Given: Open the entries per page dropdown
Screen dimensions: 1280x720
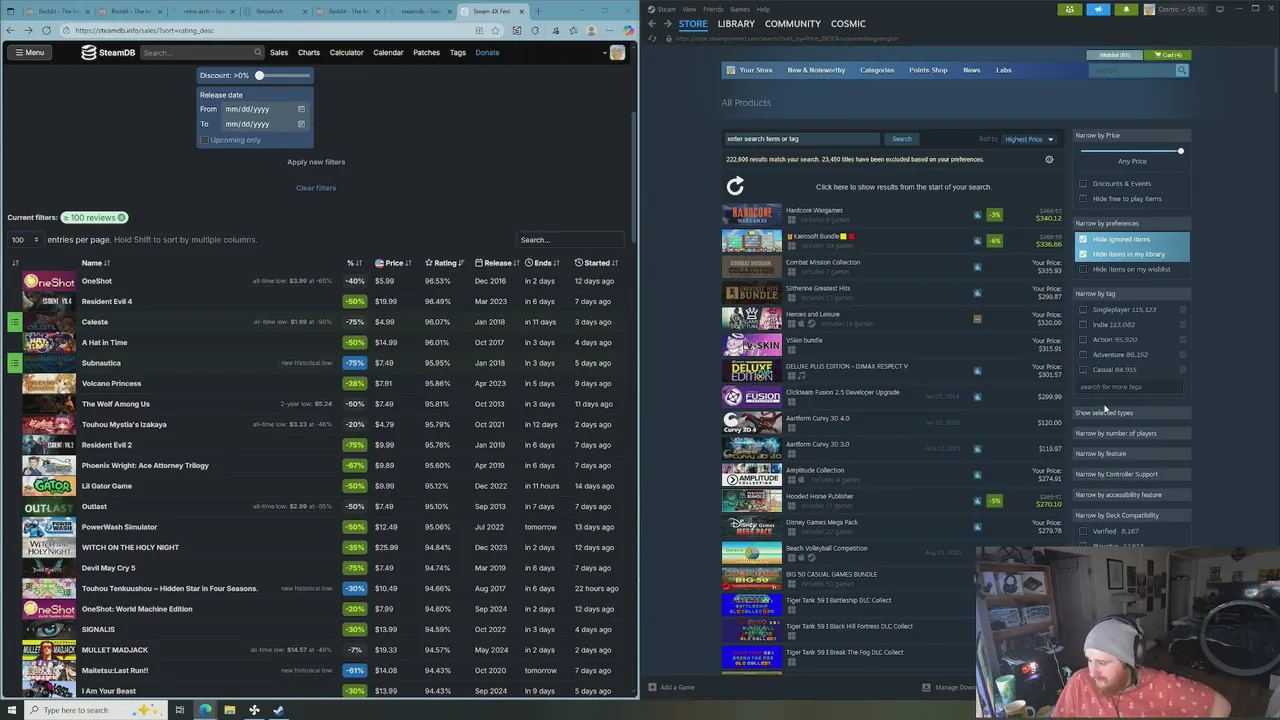Looking at the screenshot, I should 25,240.
